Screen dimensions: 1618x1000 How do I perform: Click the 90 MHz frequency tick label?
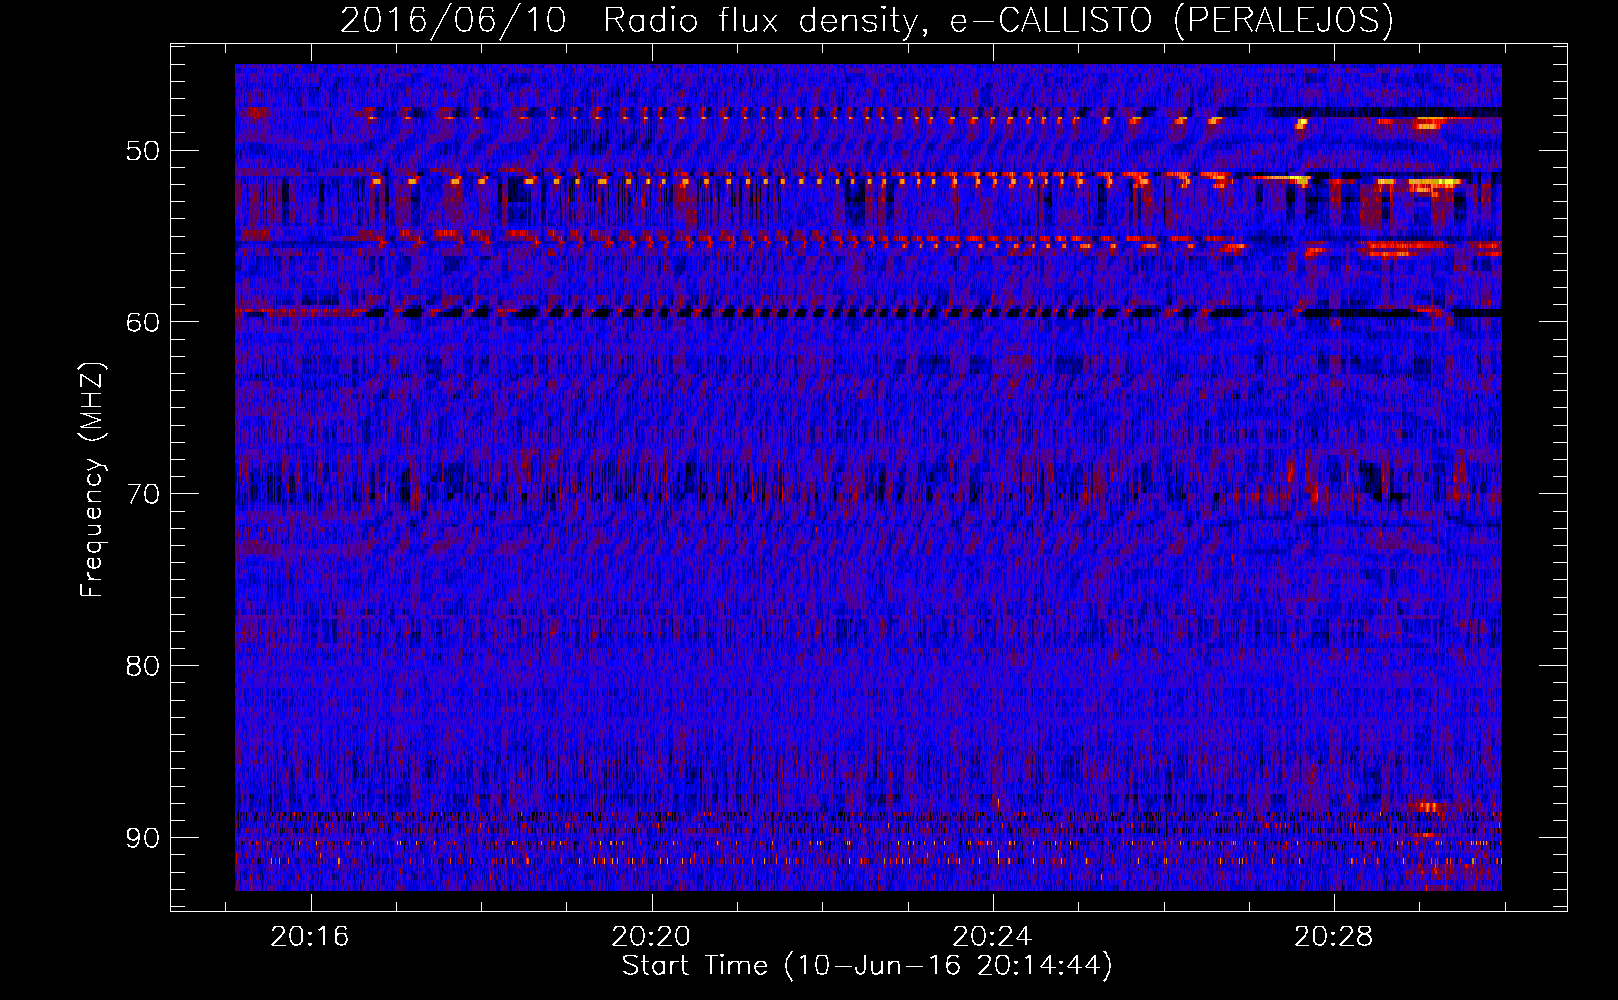(142, 838)
